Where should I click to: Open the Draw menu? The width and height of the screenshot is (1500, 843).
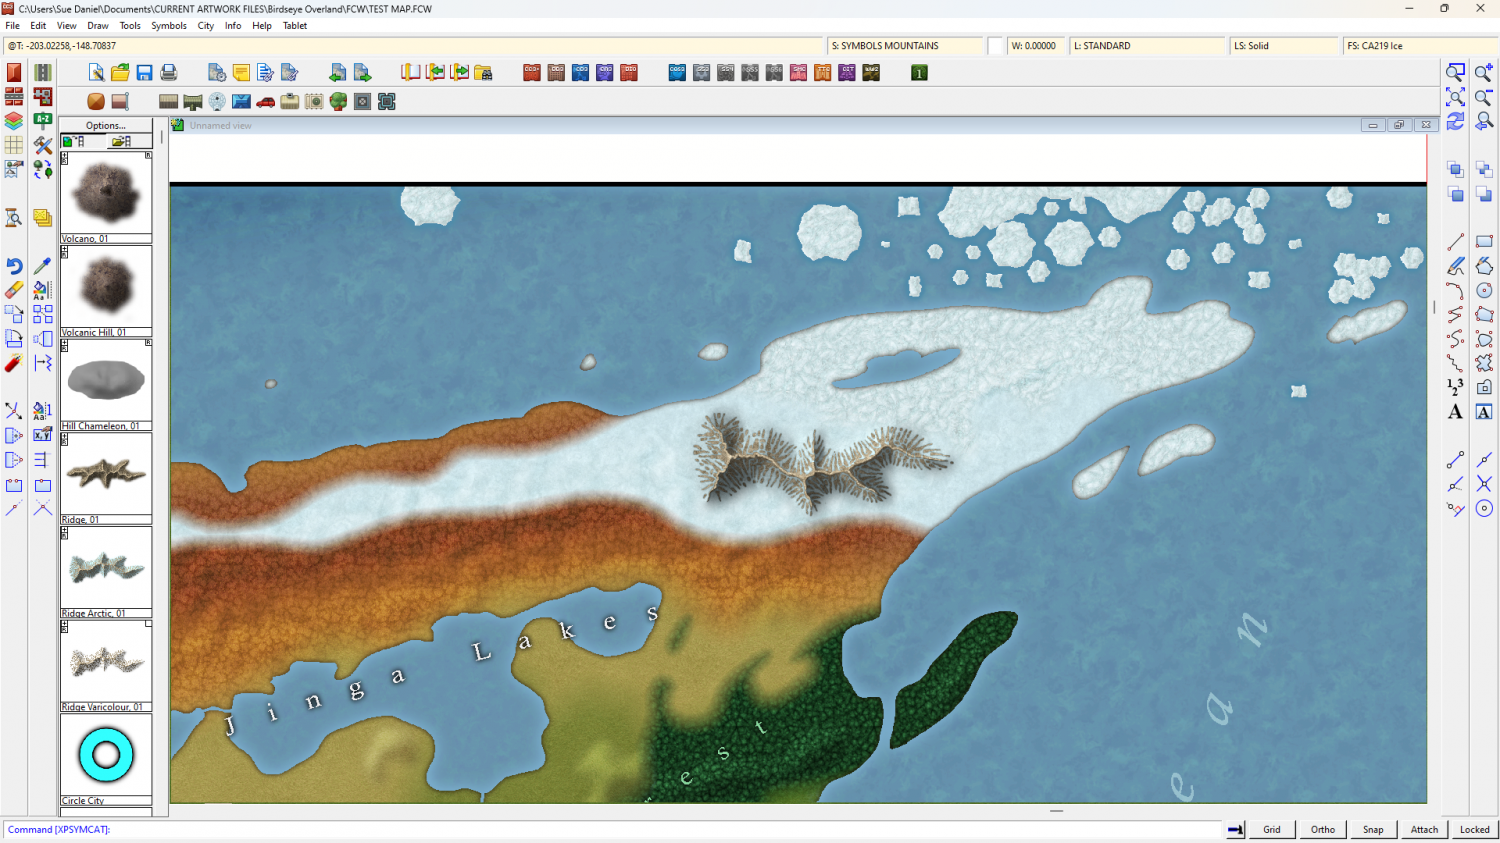[x=98, y=26]
